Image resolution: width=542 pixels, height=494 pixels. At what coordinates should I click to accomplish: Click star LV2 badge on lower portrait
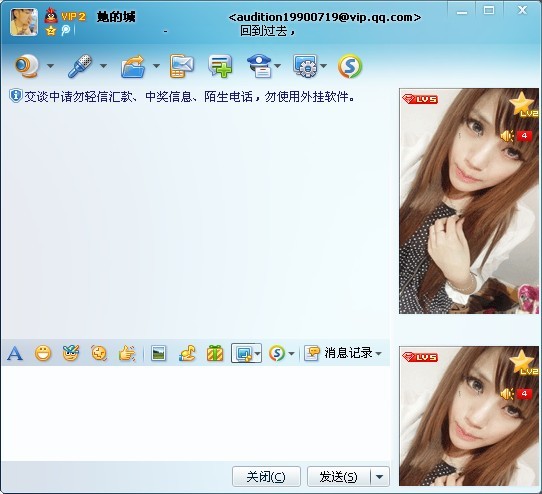click(523, 363)
